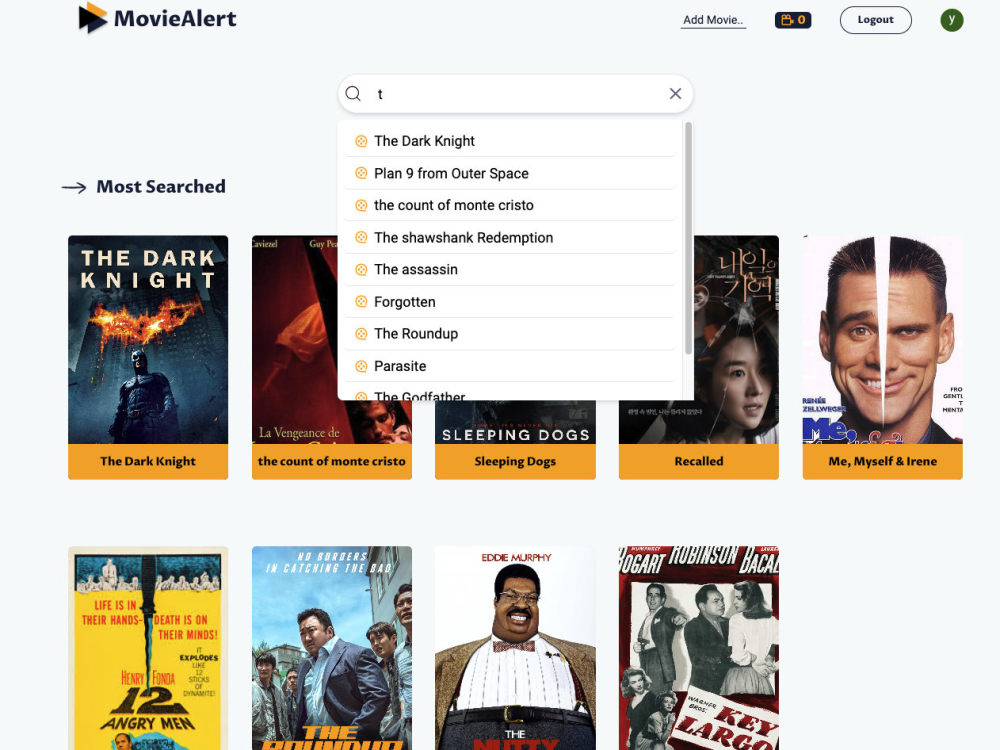The height and width of the screenshot is (750, 1000).
Task: Choose 'the count of monte cristo' suggestion
Action: click(510, 205)
